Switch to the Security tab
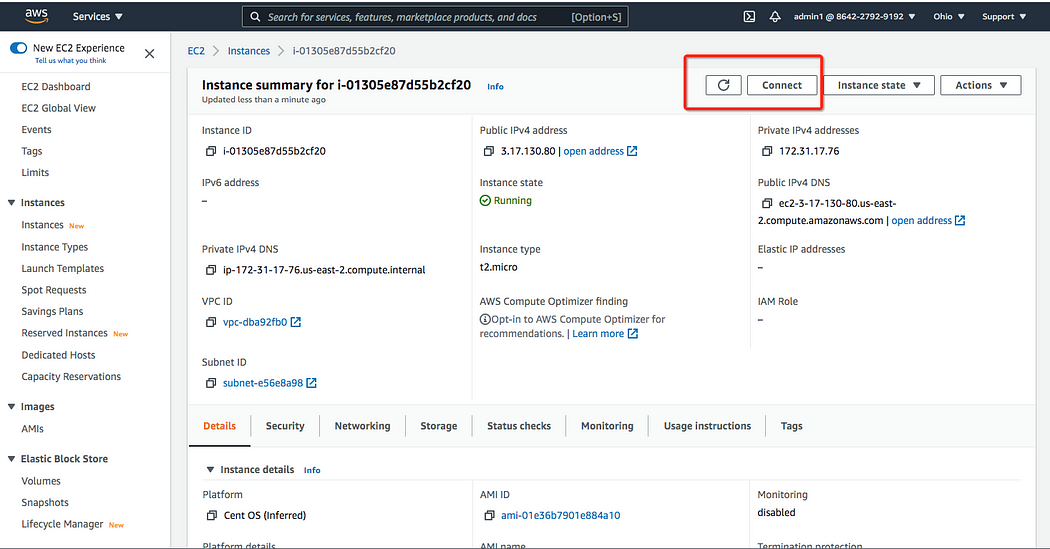Image resolution: width=1050 pixels, height=549 pixels. point(285,426)
